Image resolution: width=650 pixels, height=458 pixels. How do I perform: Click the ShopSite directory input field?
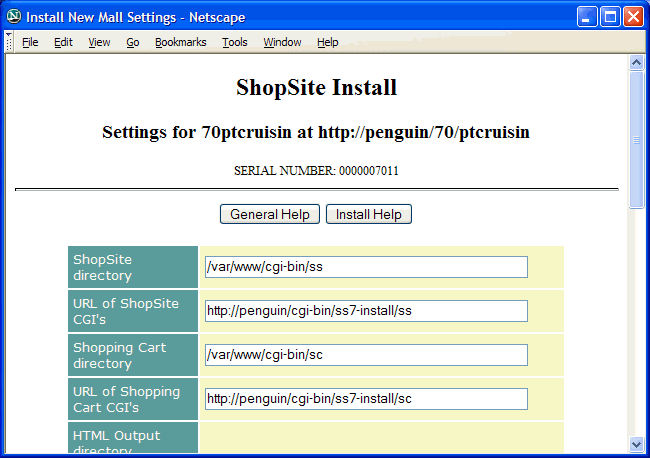[x=365, y=267]
